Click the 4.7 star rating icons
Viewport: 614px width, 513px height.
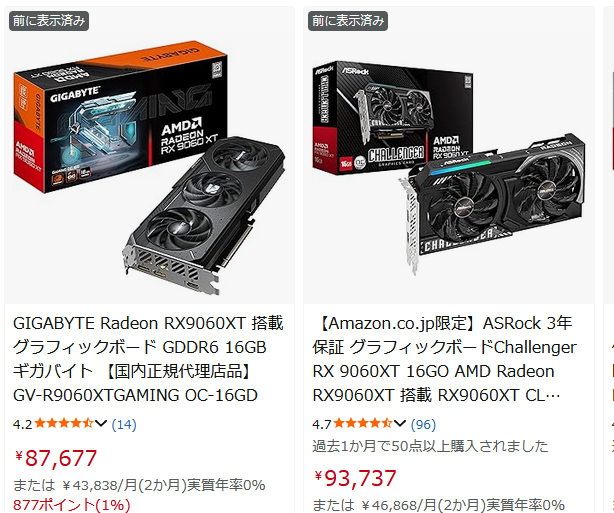[x=363, y=423]
